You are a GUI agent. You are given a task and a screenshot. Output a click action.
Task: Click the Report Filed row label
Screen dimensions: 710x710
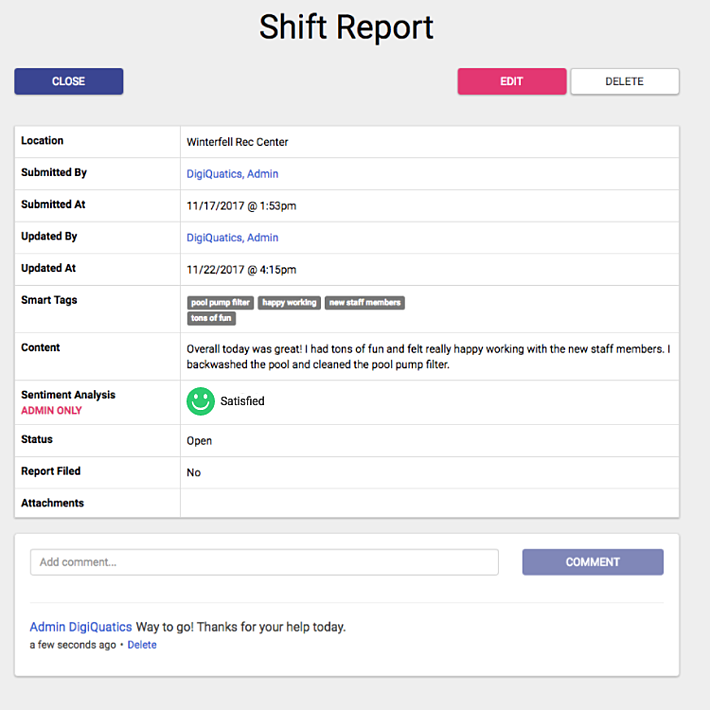(51, 471)
